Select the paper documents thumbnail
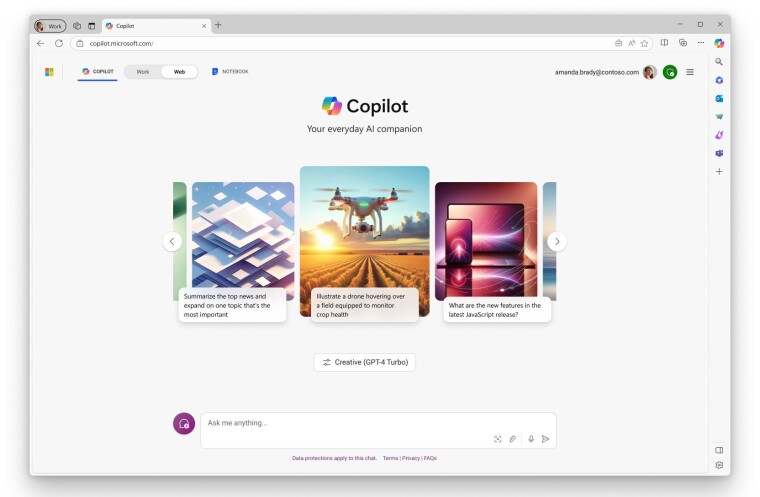The height and width of the screenshot is (497, 760). pyautogui.click(x=243, y=236)
